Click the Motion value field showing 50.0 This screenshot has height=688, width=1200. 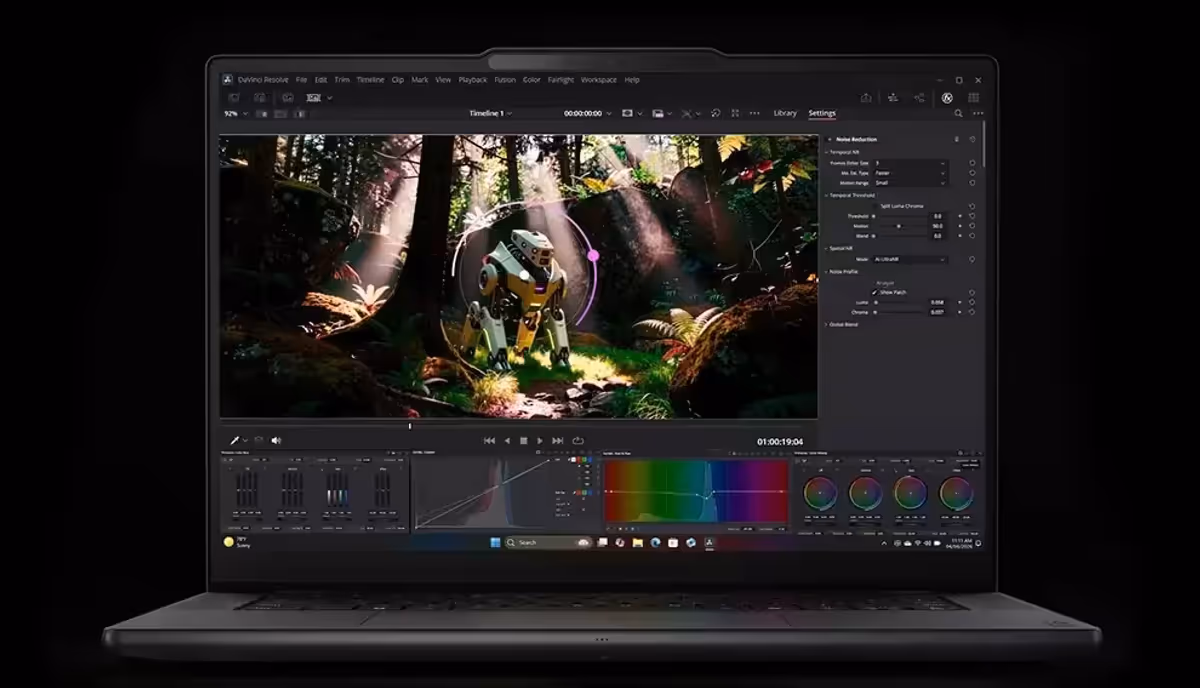coord(938,226)
